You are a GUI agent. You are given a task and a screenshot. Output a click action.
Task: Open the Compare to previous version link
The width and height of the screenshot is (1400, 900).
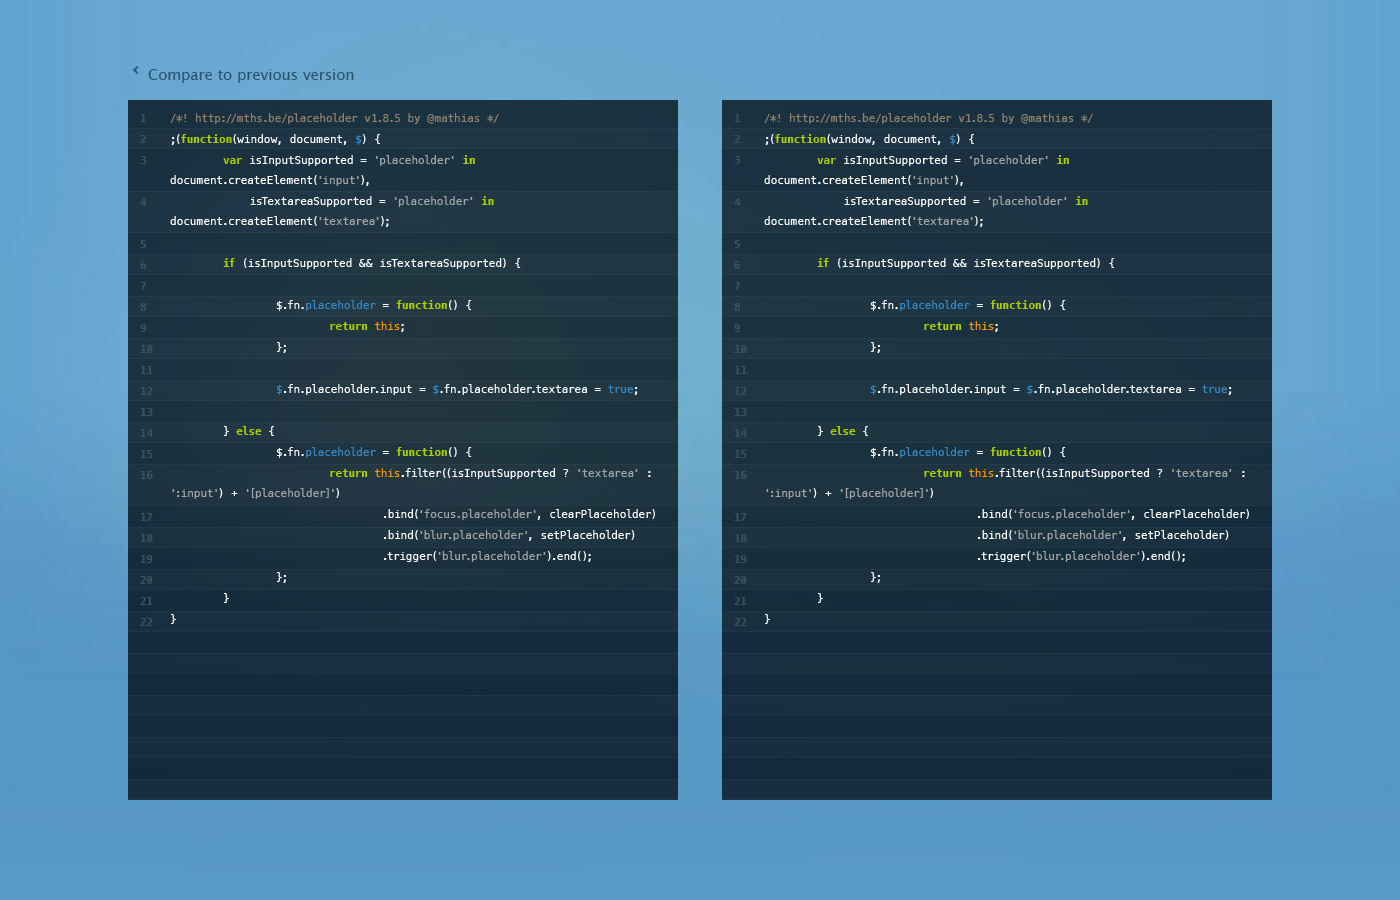point(251,75)
